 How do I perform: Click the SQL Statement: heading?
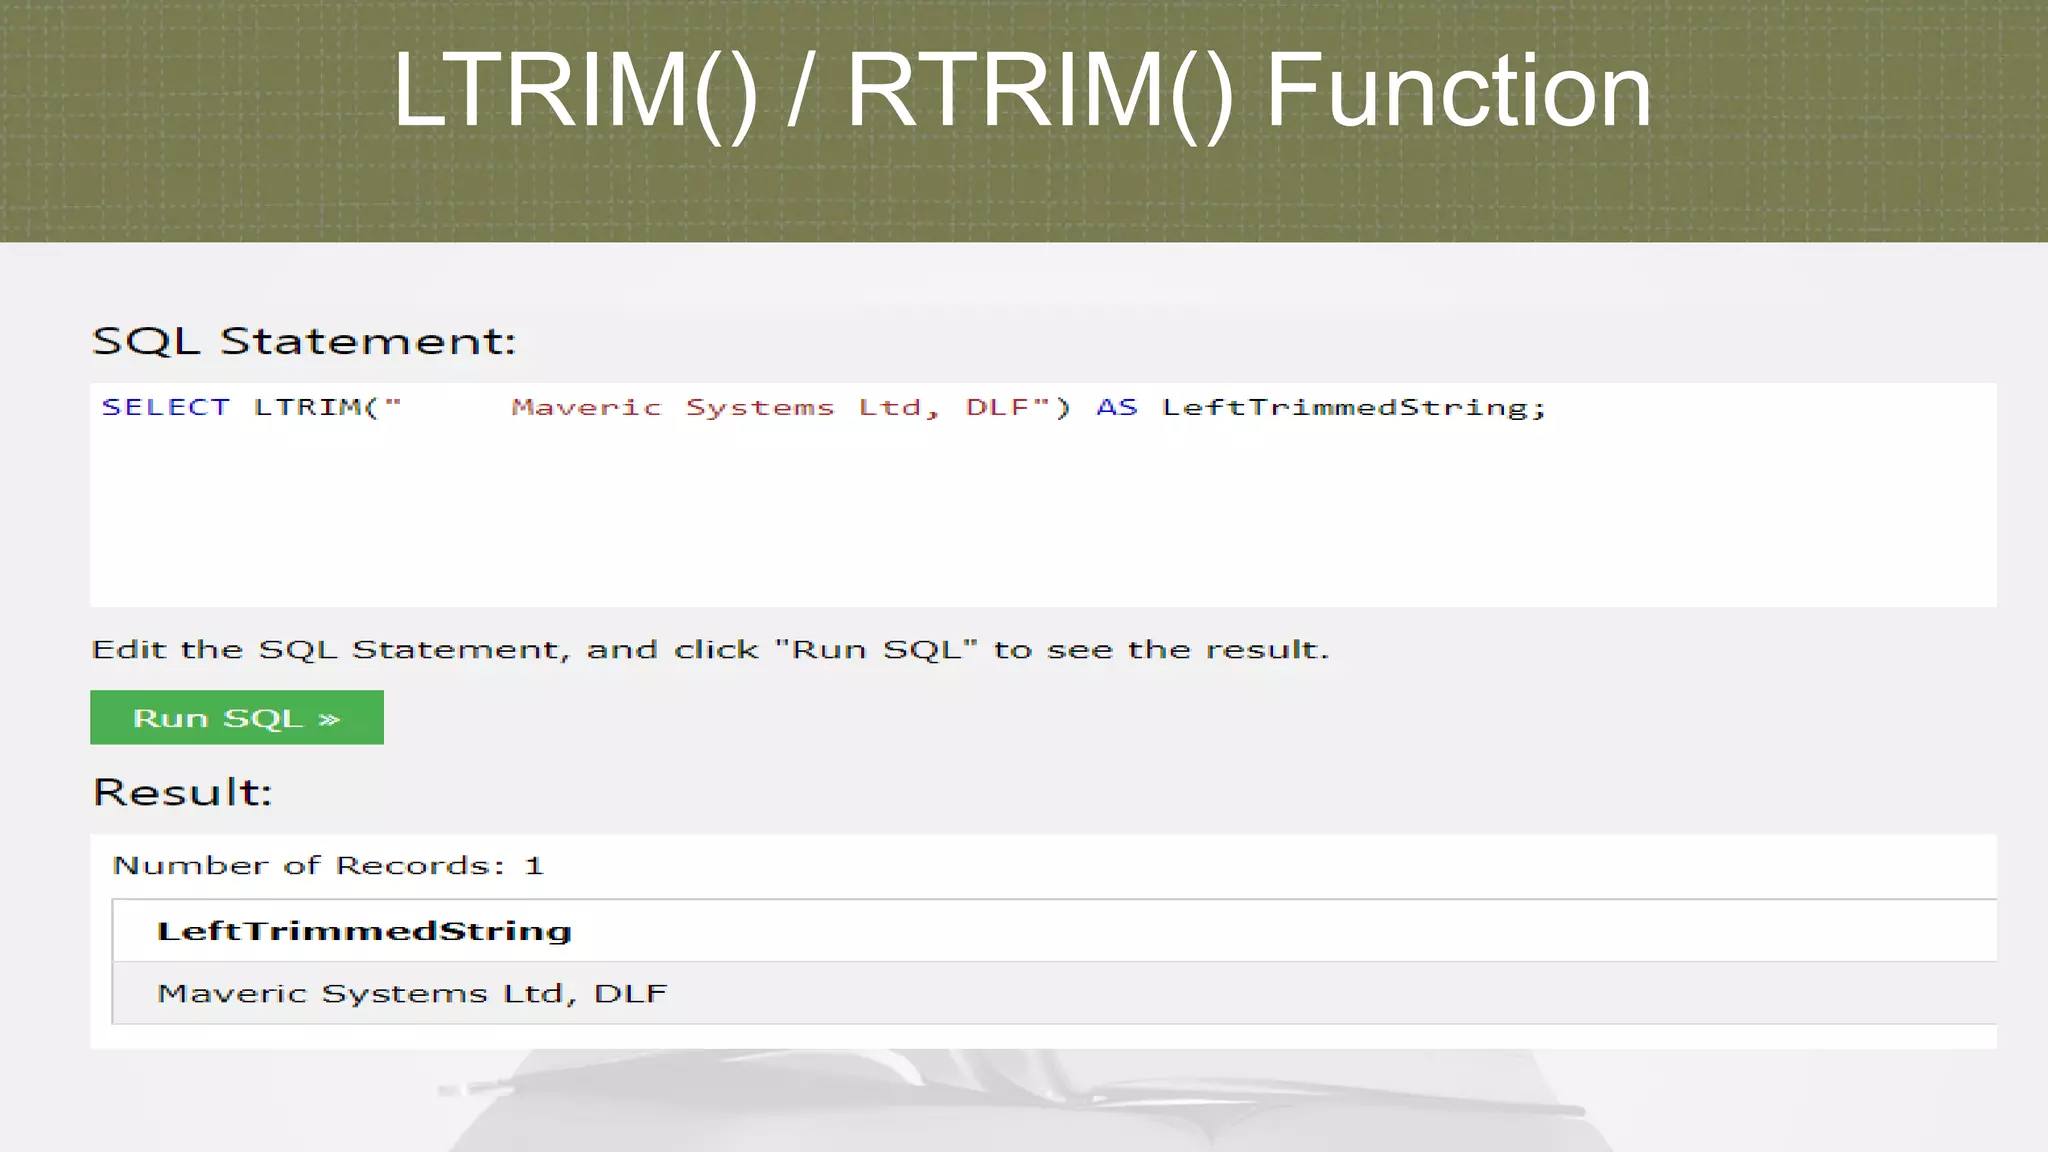coord(304,341)
